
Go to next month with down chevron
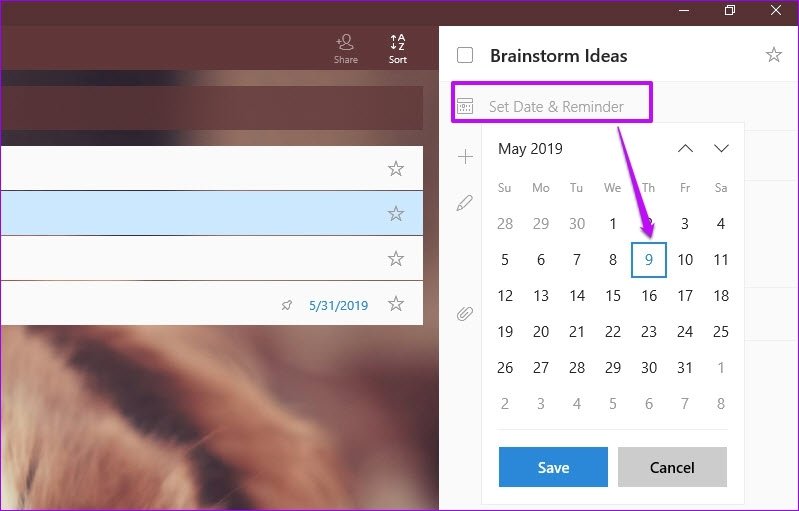[721, 148]
